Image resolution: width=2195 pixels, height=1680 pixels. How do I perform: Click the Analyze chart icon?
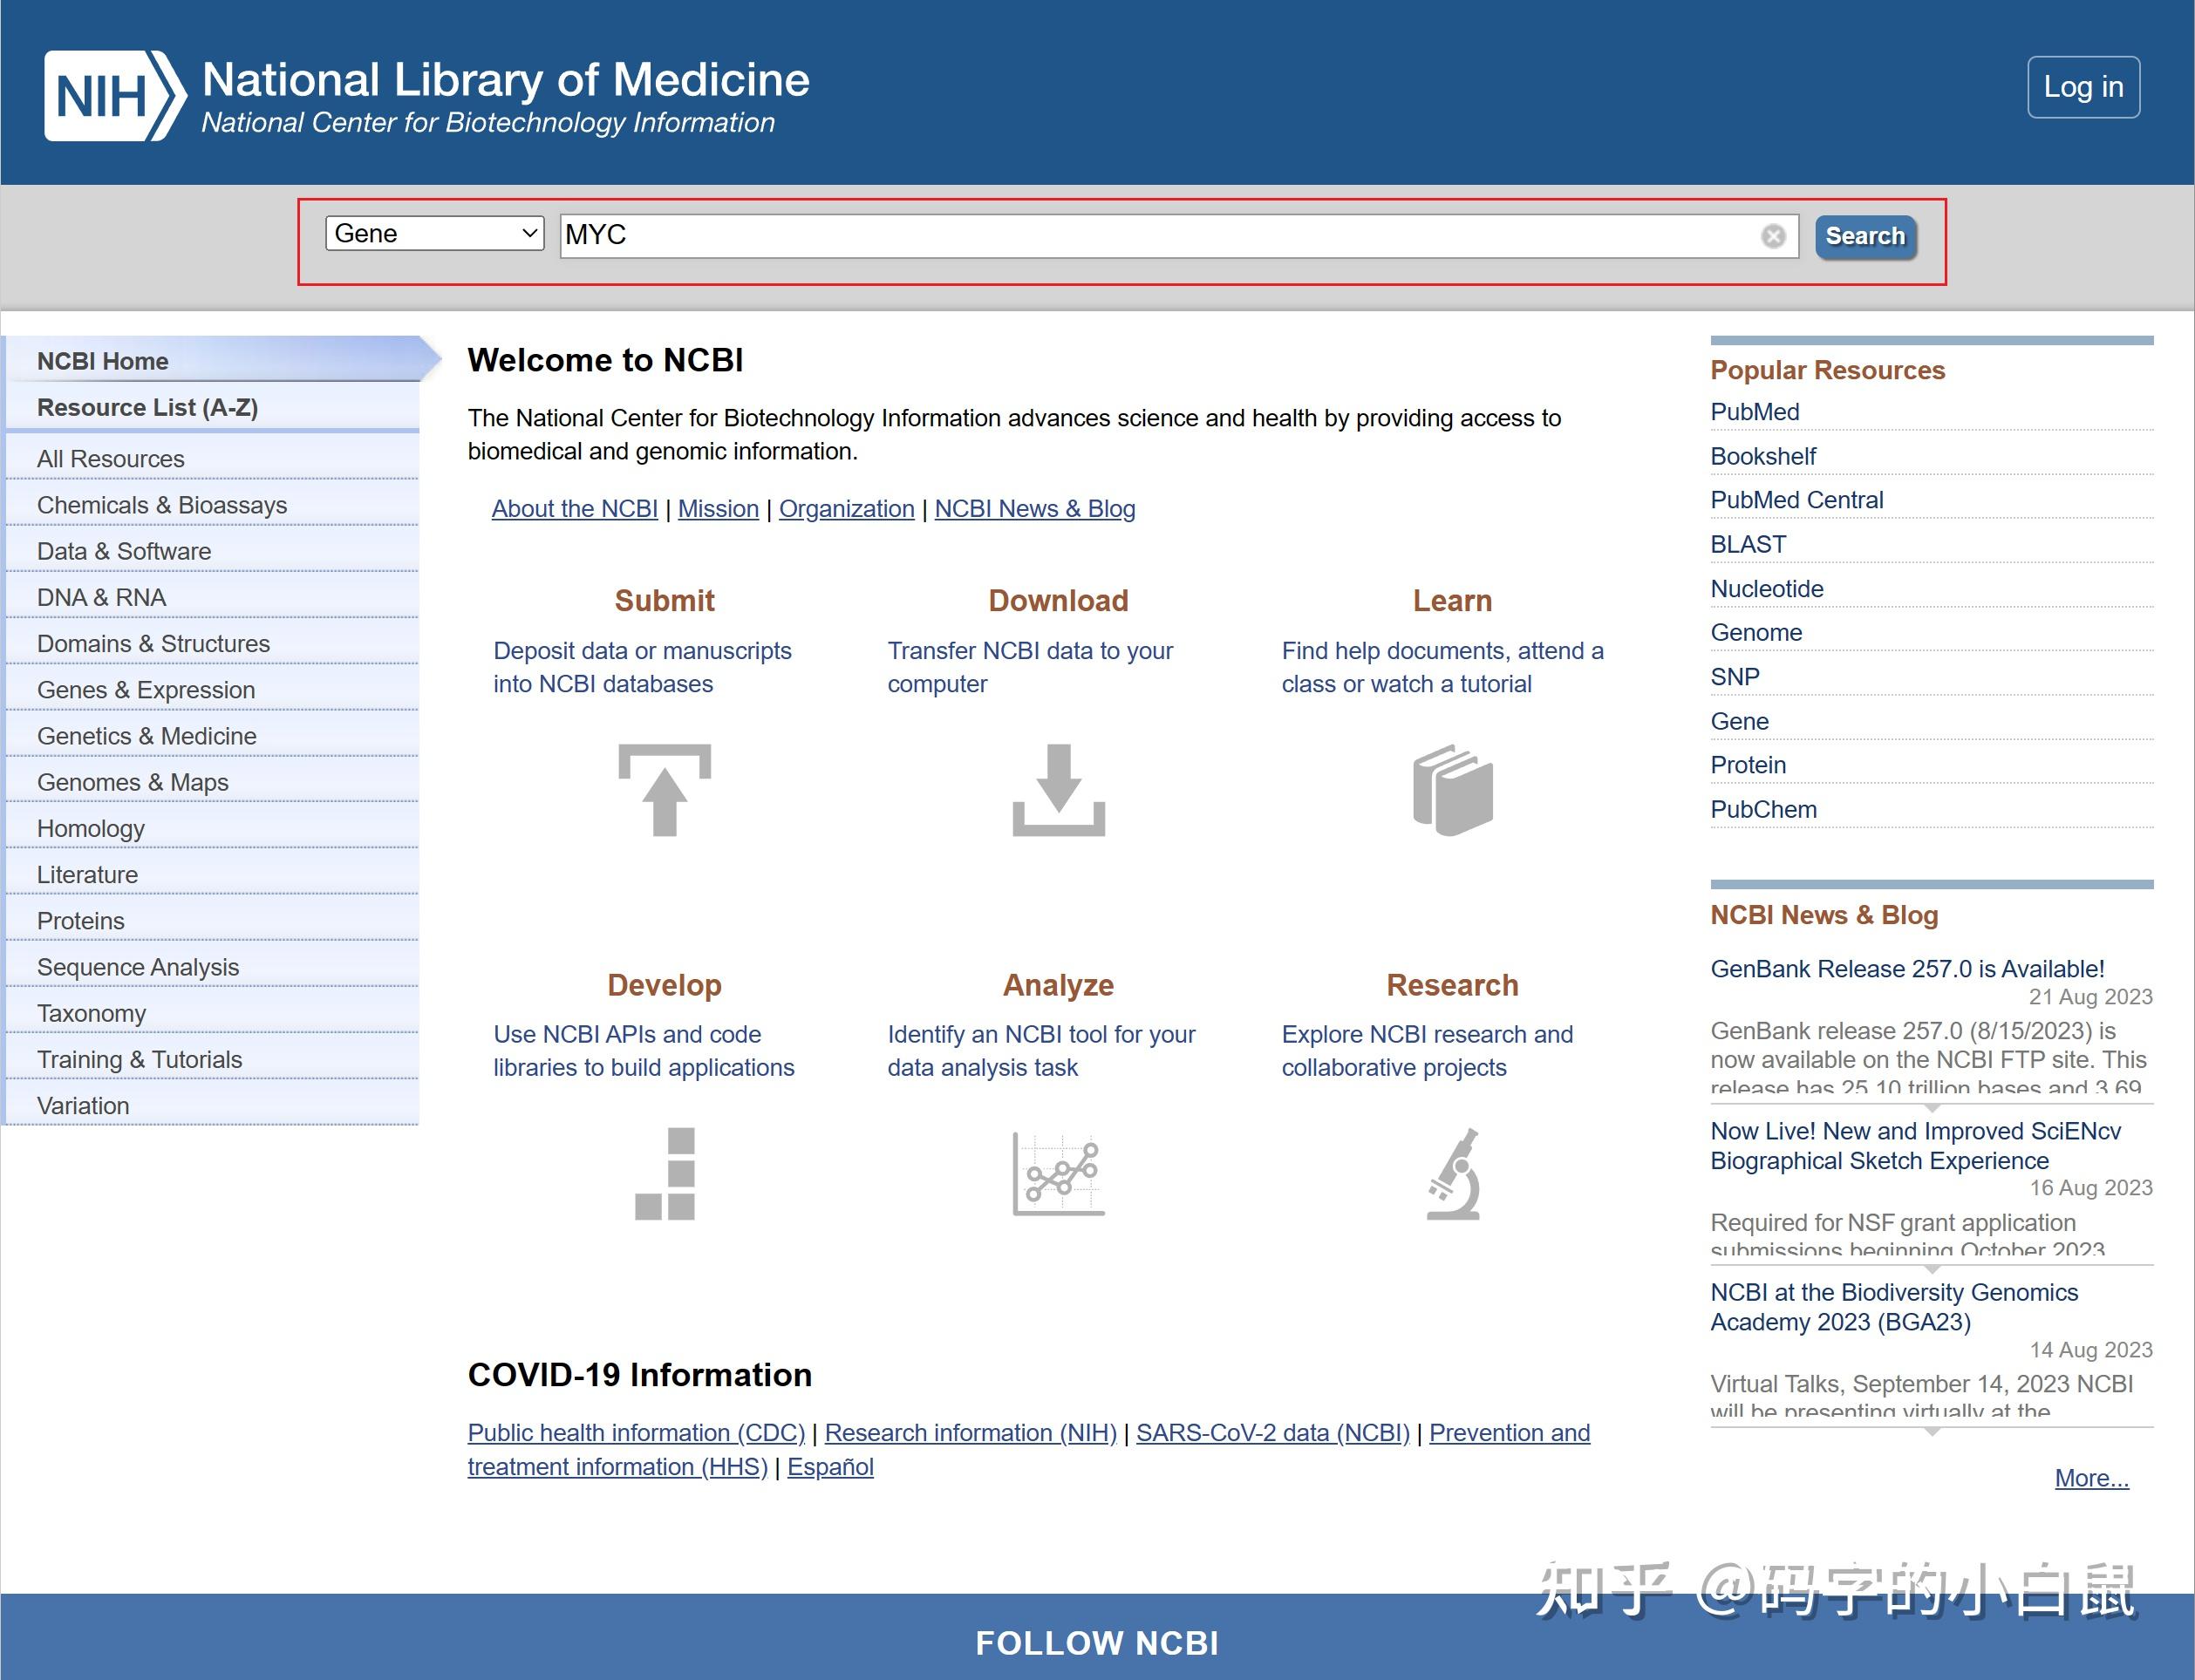coord(1058,1174)
